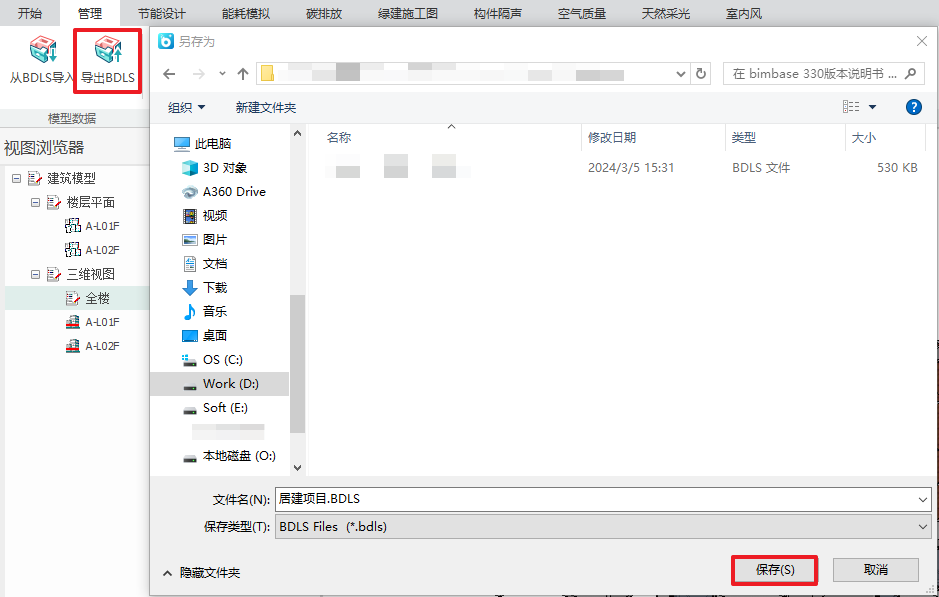Open the help question mark icon

(913, 107)
